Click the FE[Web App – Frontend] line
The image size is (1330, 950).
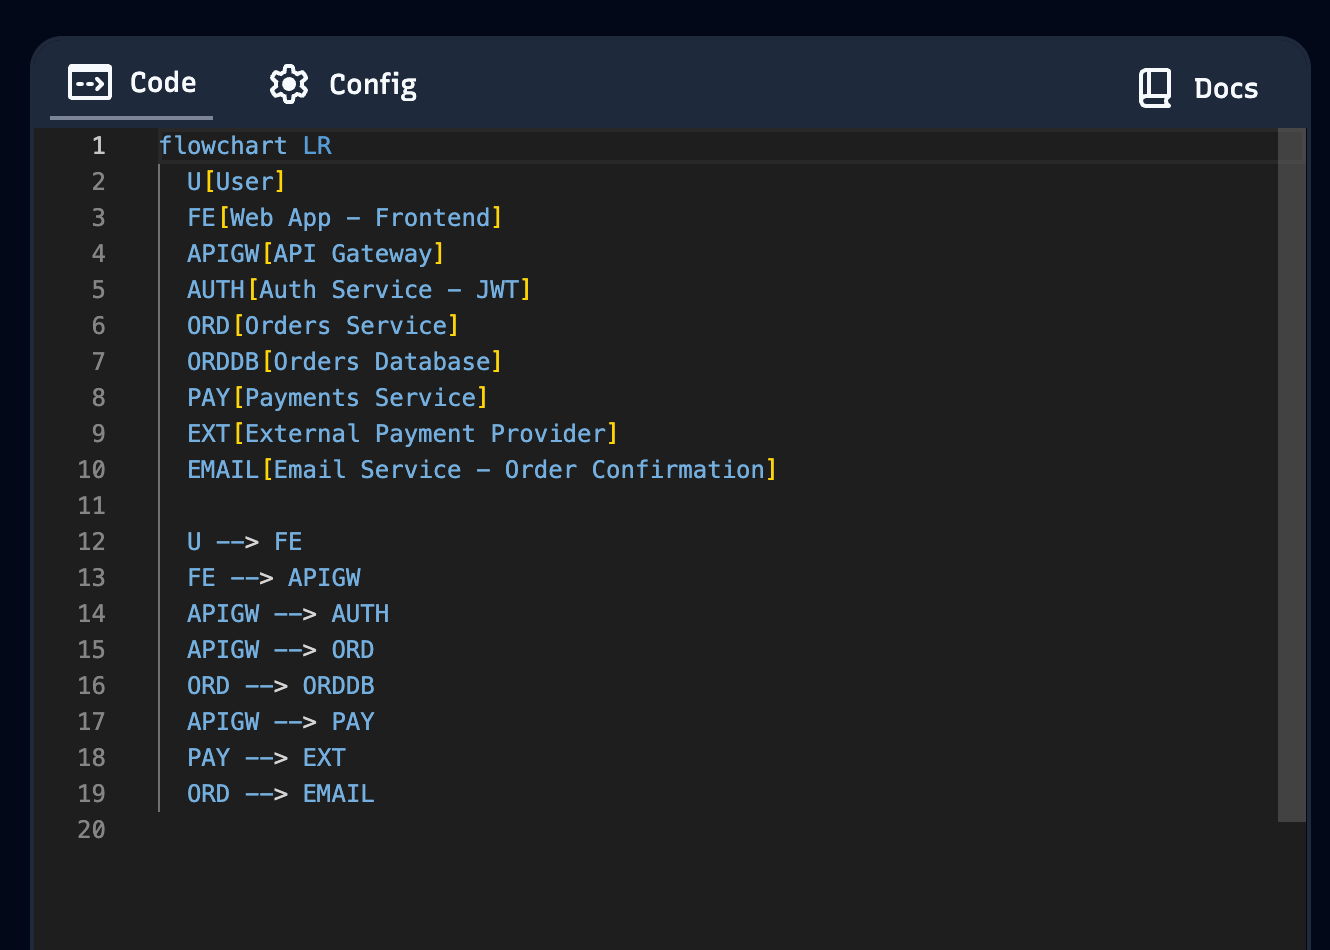point(344,217)
